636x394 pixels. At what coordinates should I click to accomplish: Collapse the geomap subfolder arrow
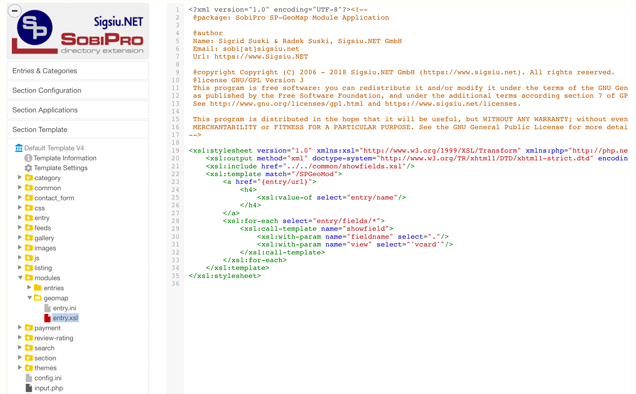pos(29,297)
